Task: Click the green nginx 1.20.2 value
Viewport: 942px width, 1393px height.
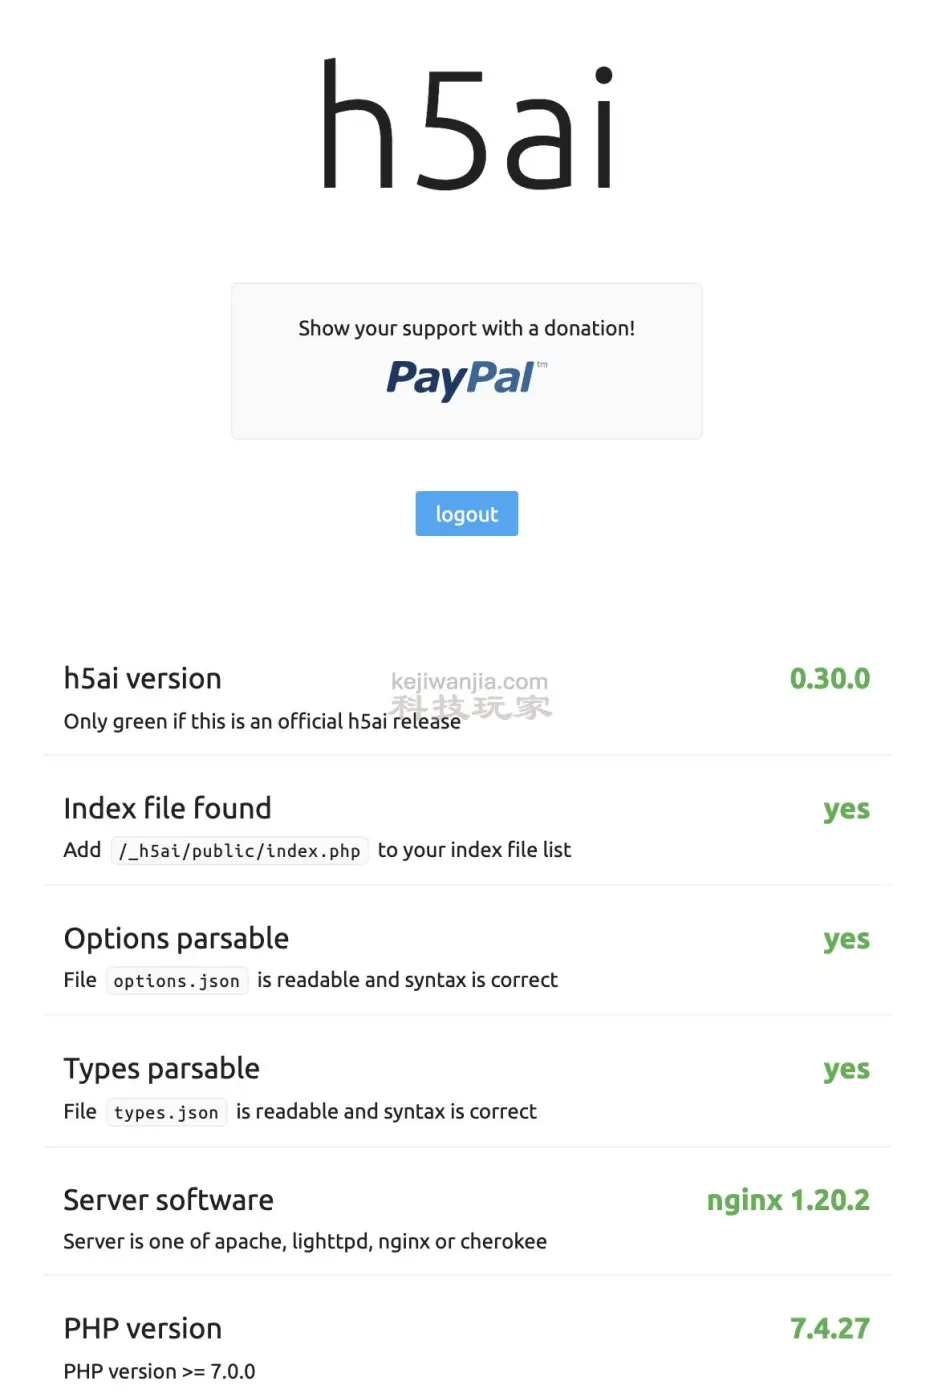Action: point(788,1199)
